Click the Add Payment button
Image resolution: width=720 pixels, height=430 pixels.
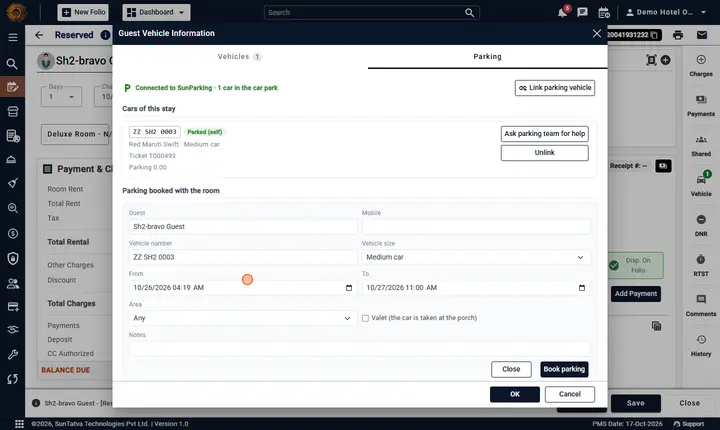click(x=636, y=294)
